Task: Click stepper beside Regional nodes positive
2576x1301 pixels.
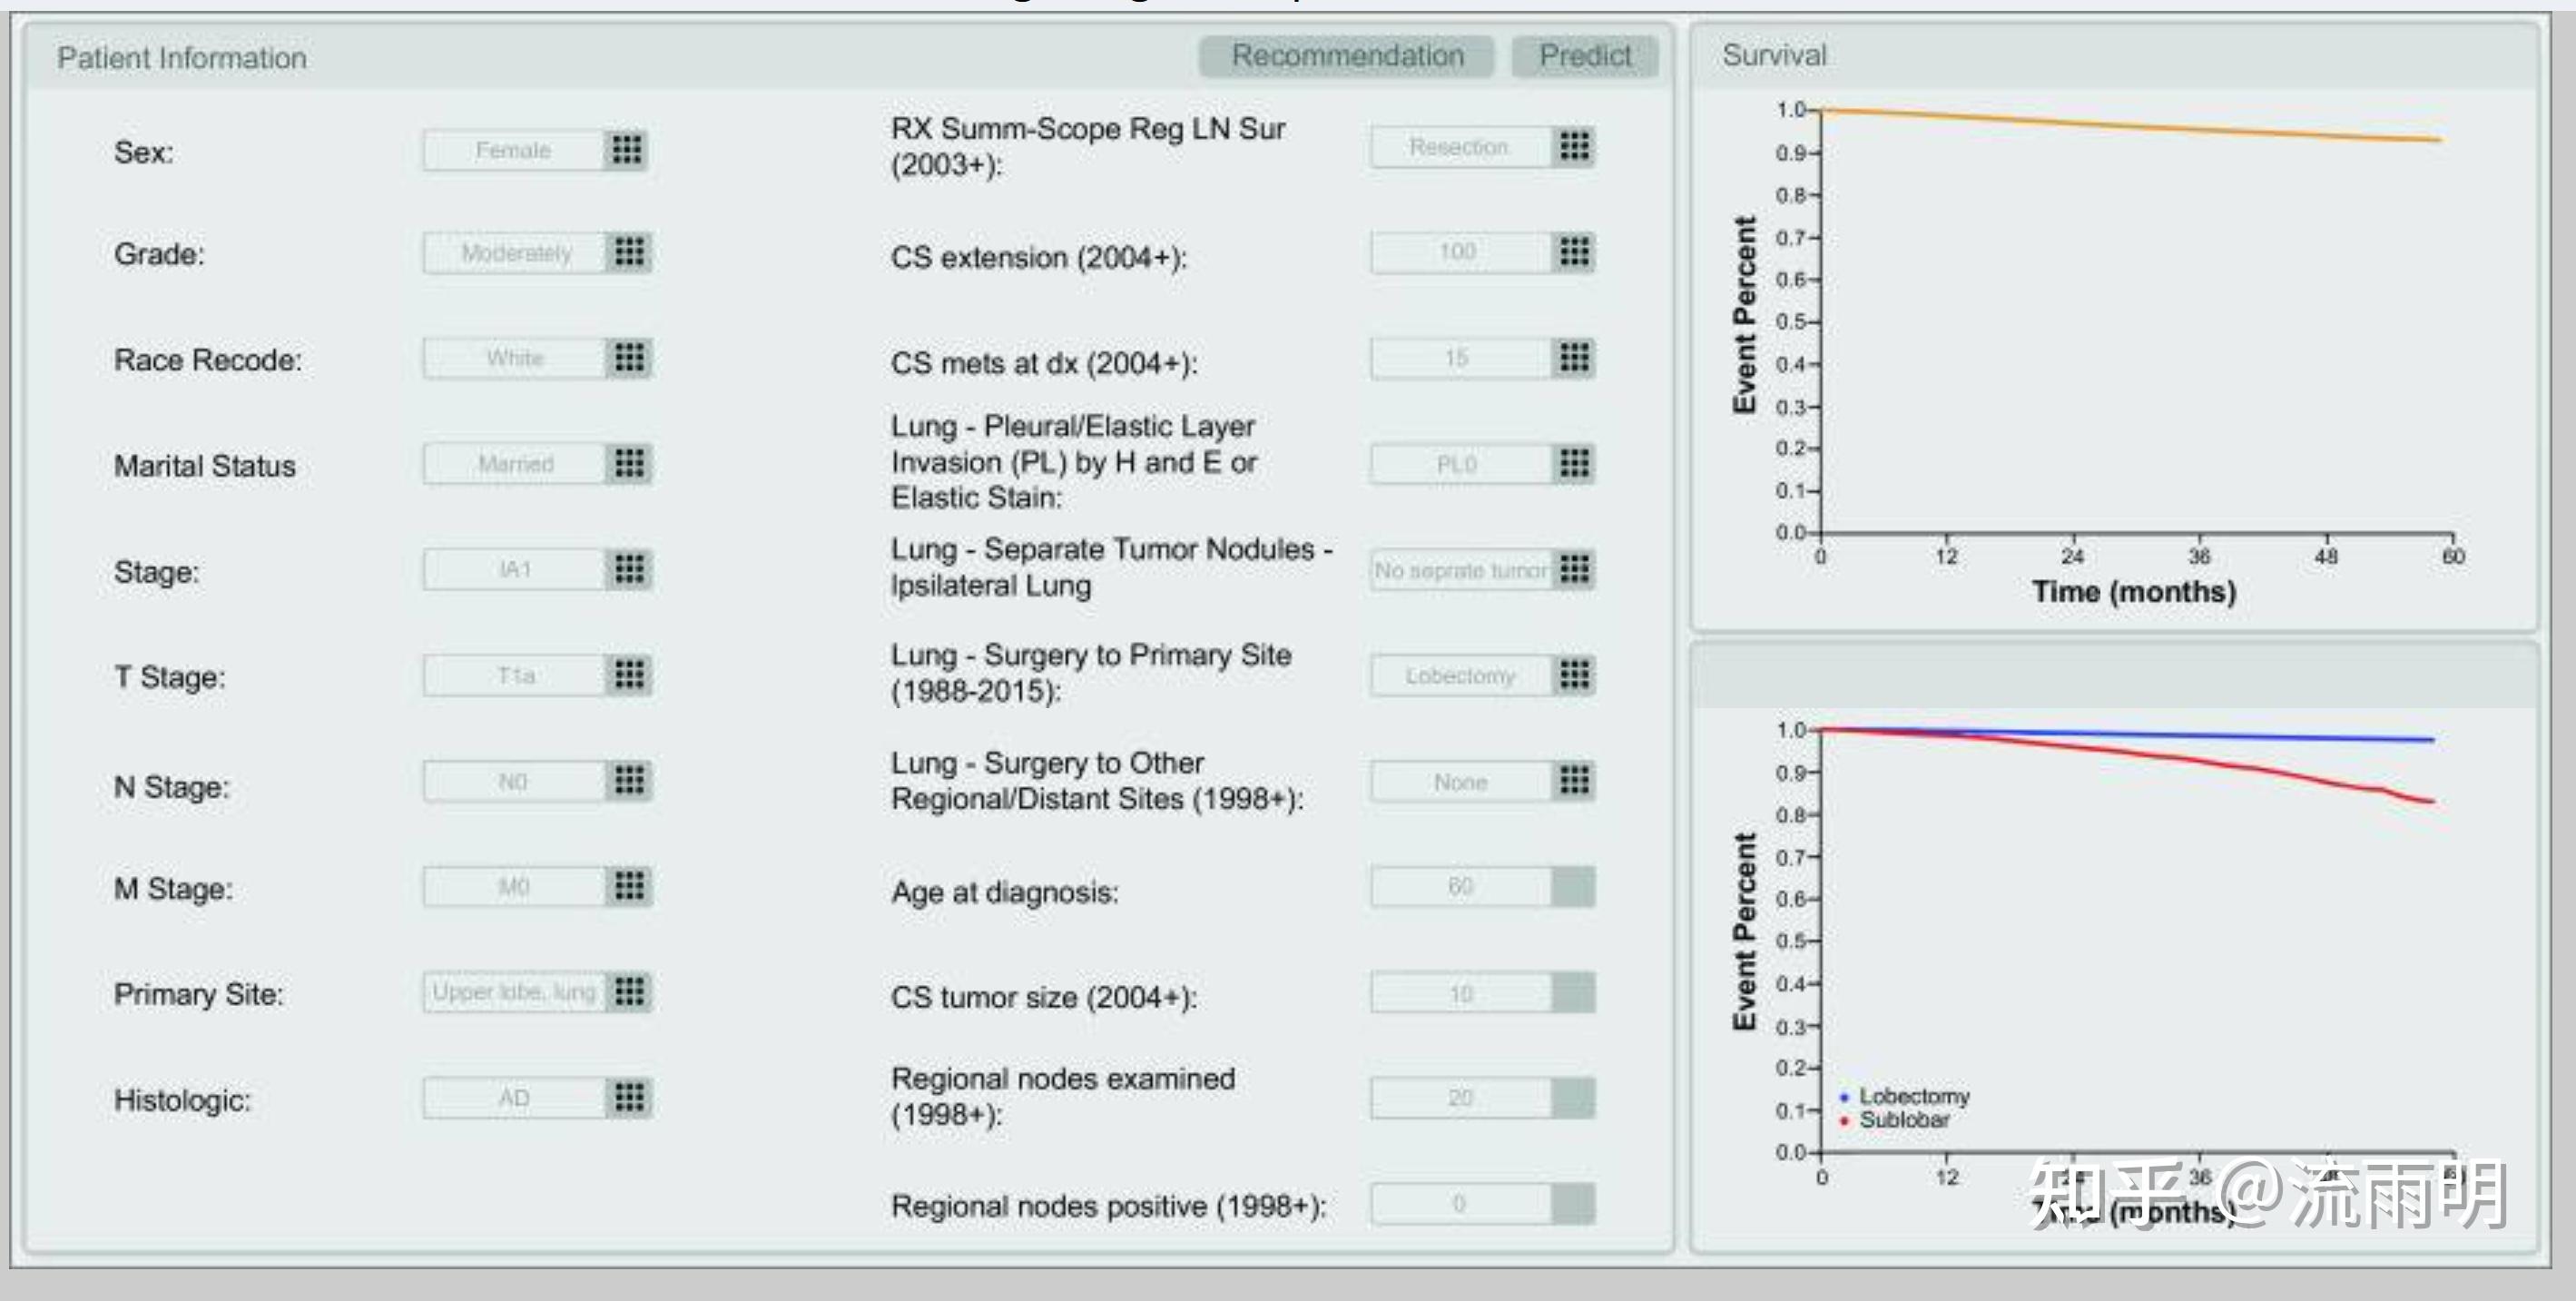Action: 1573,1204
